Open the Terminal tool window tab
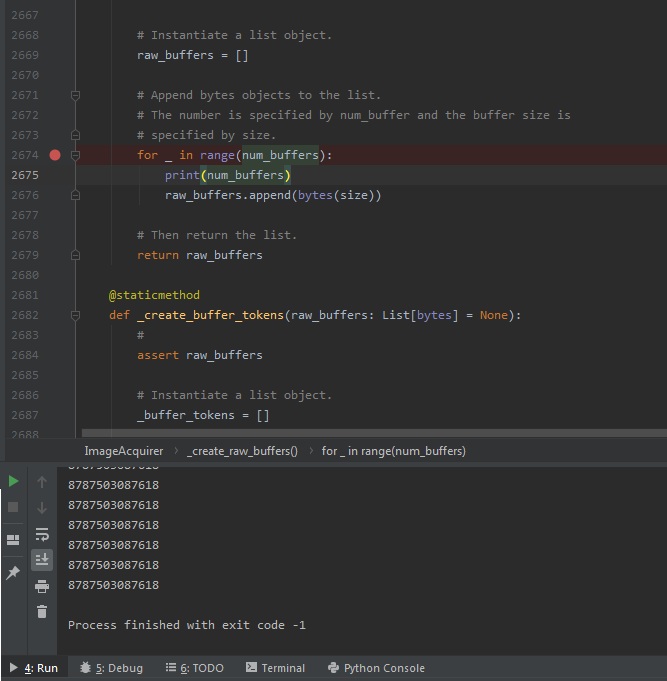 pyautogui.click(x=275, y=668)
